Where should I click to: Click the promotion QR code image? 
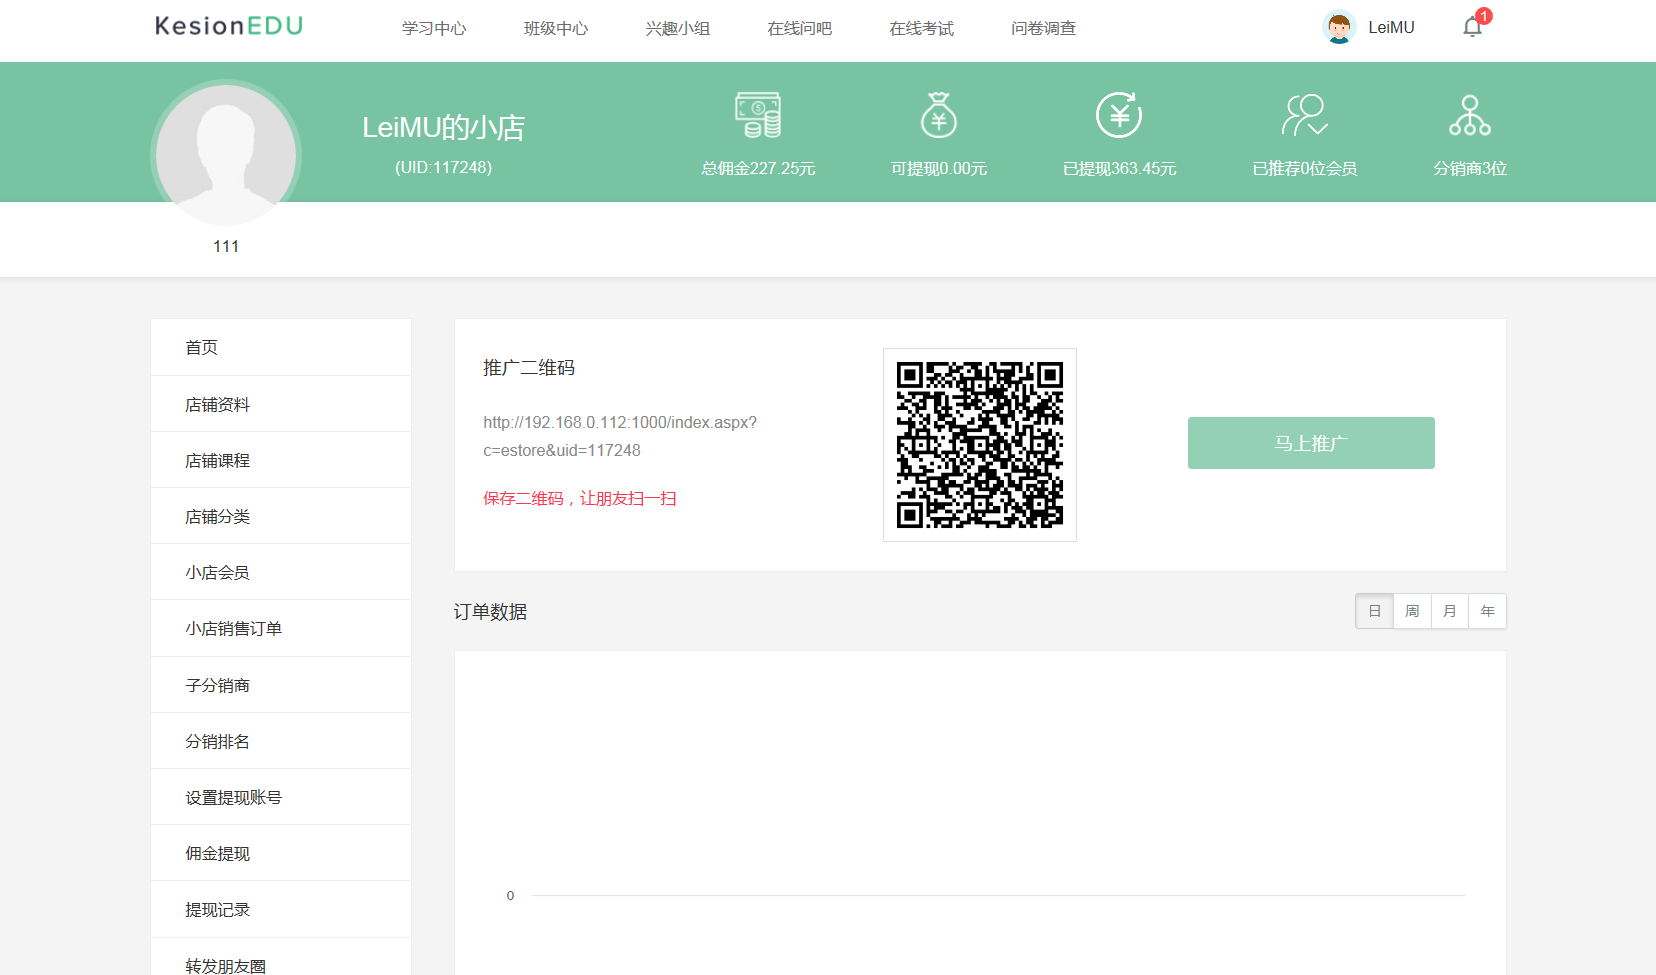coord(980,445)
